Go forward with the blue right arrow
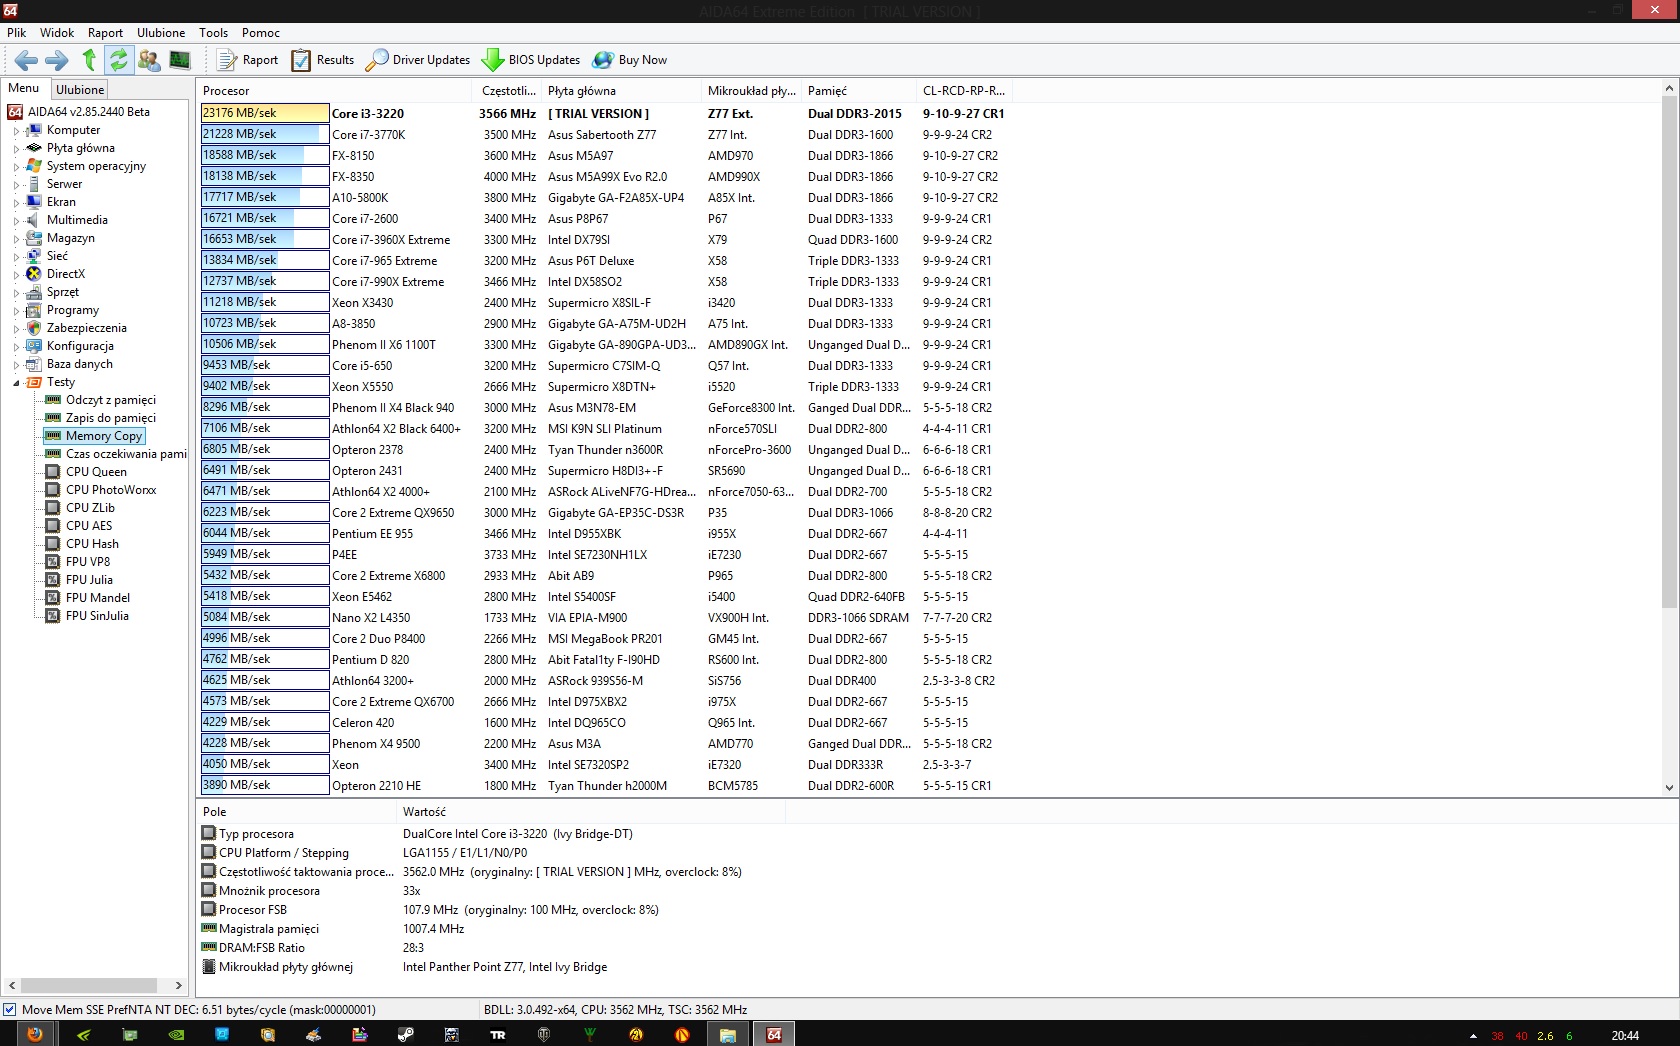Screen dimensions: 1680x1046 coord(57,60)
